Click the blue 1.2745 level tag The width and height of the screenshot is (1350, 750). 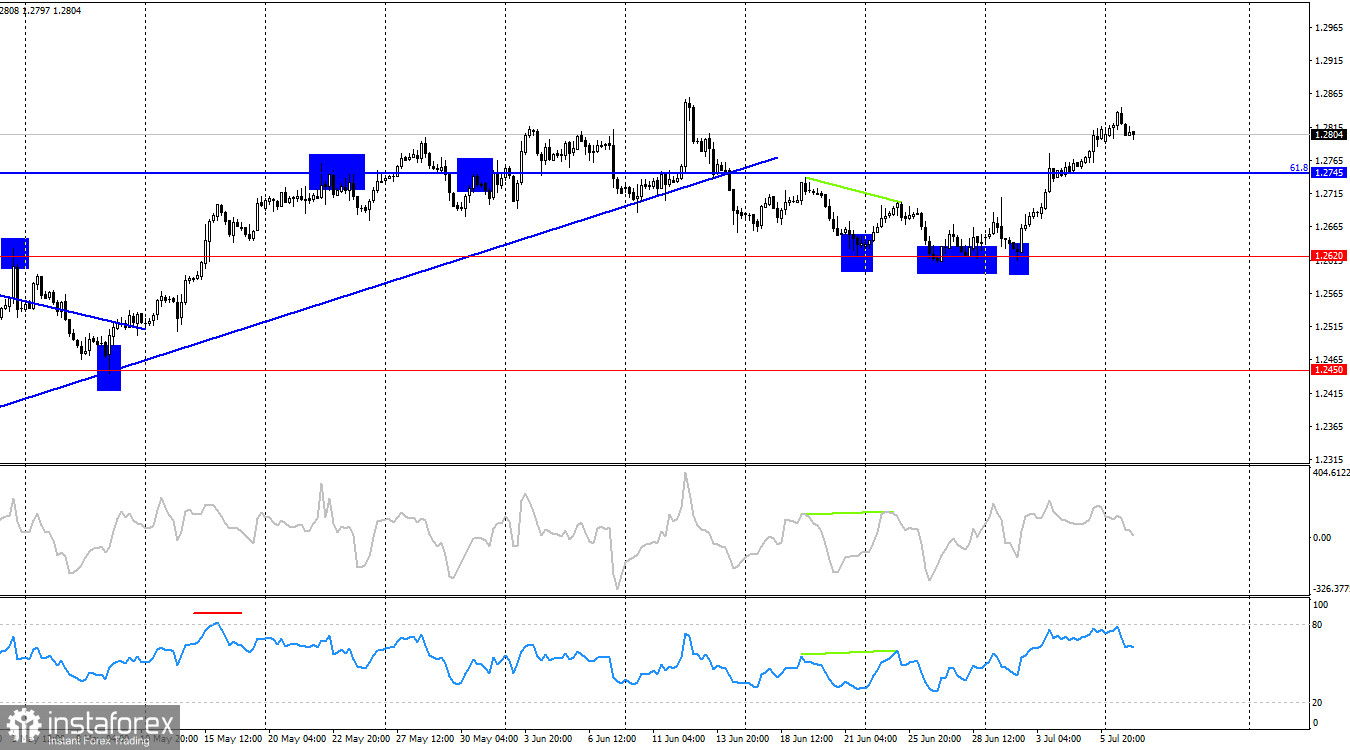coord(1328,173)
